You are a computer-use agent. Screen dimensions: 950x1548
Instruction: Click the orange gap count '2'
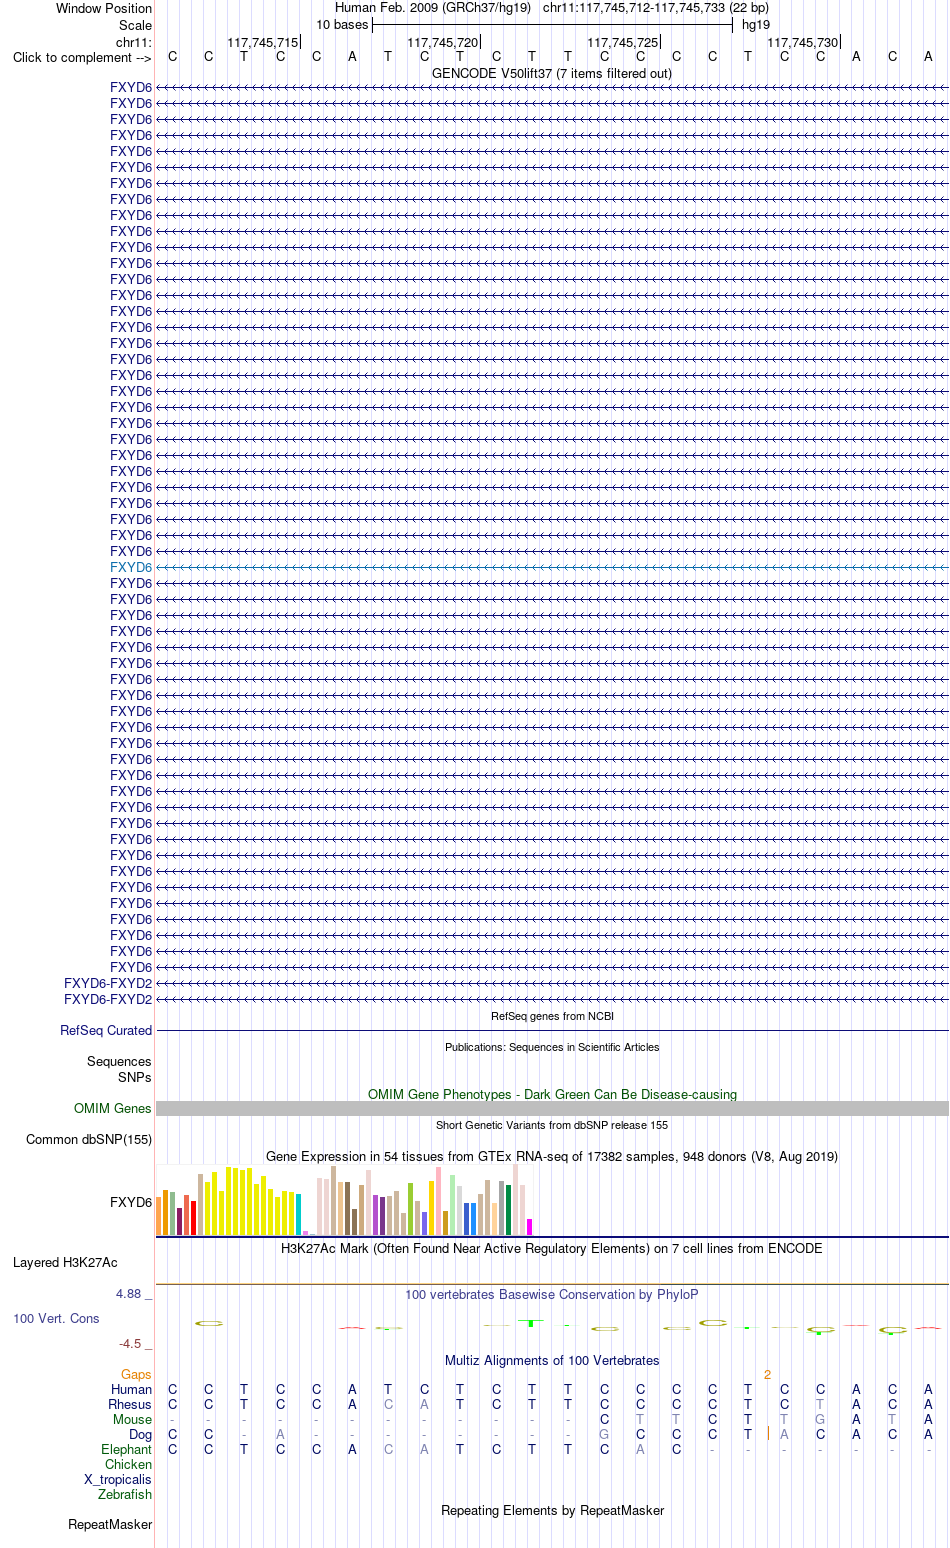point(767,1374)
